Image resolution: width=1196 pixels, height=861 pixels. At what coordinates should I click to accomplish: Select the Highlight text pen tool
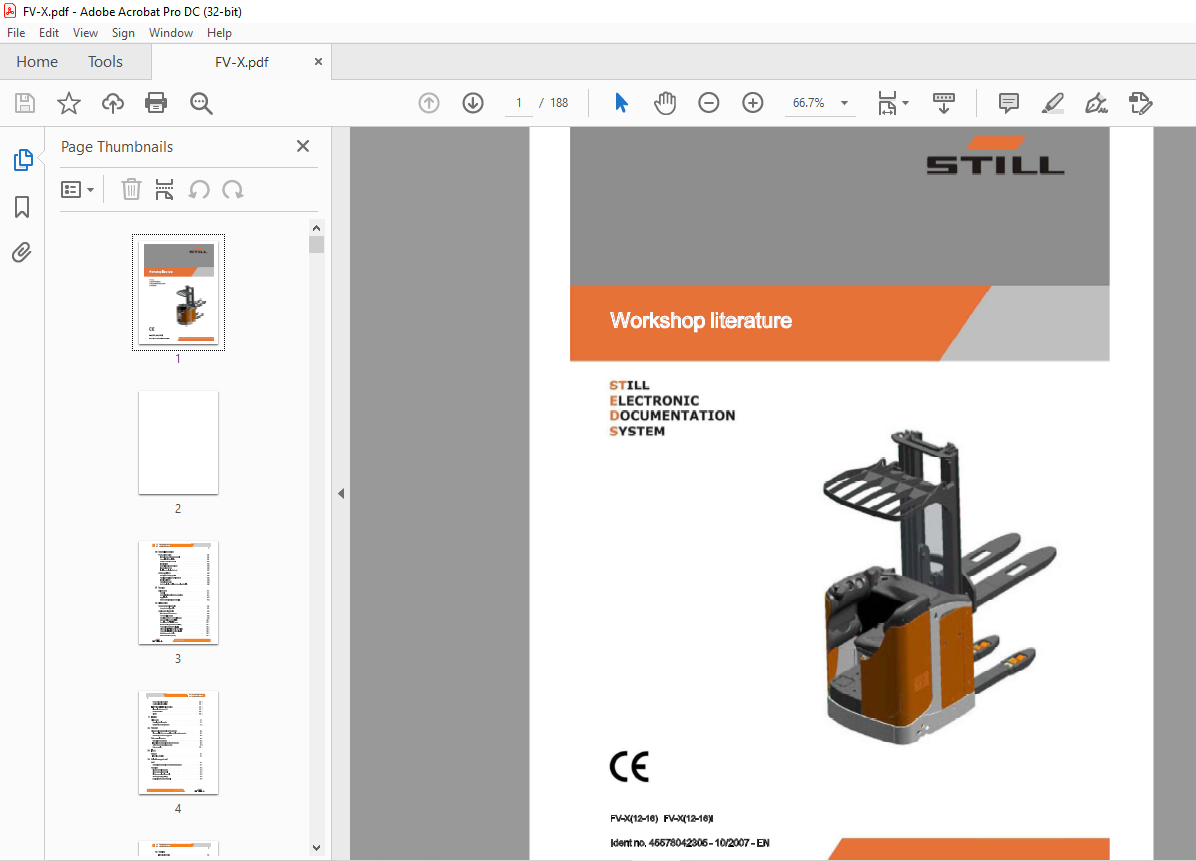click(1053, 103)
